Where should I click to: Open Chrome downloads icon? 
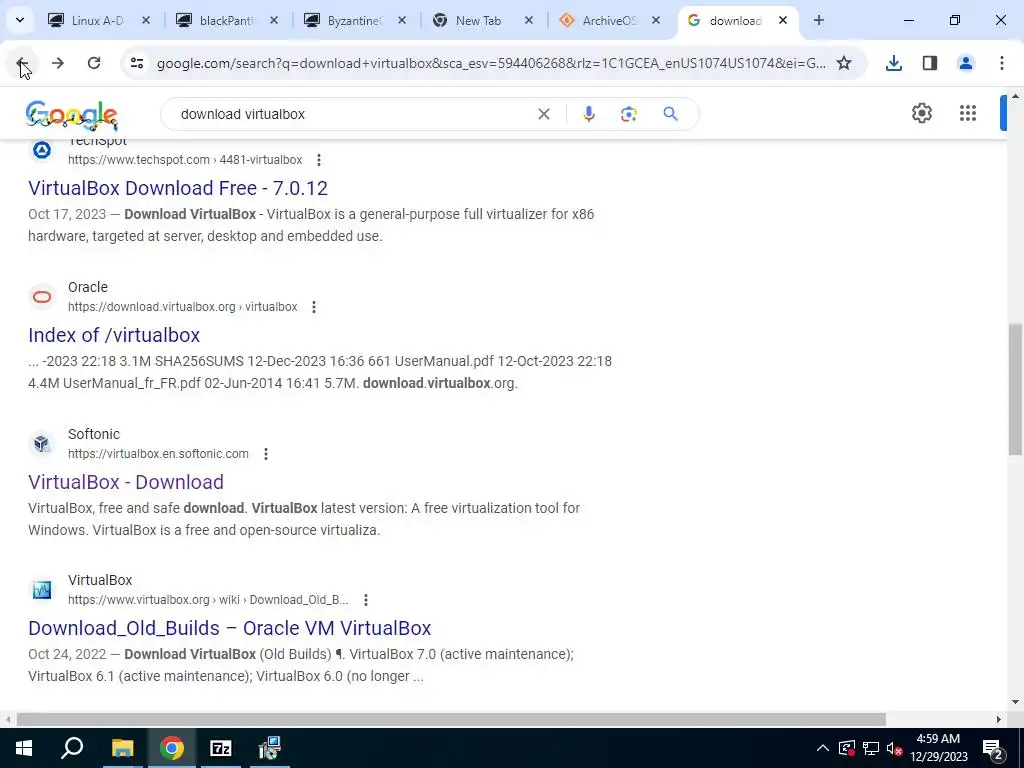(x=894, y=63)
